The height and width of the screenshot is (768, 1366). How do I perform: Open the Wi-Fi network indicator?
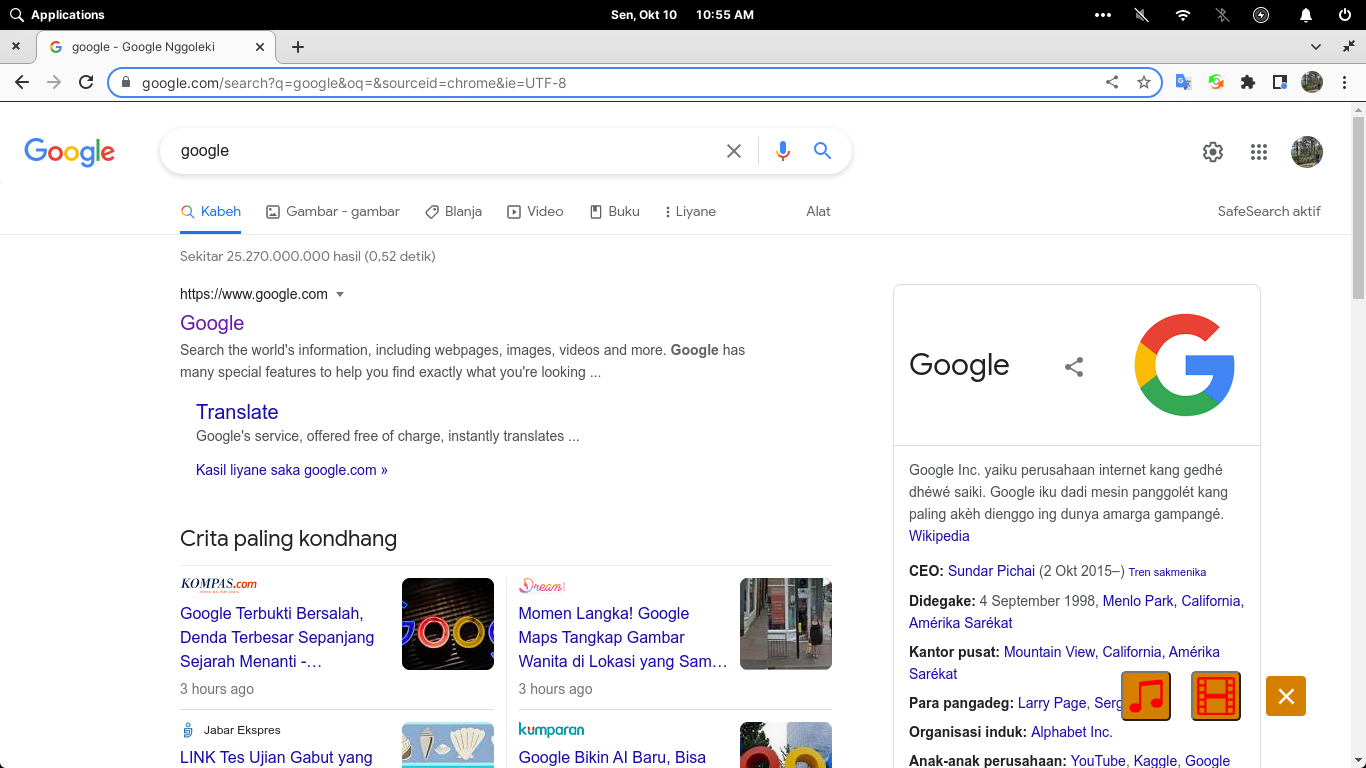1183,15
